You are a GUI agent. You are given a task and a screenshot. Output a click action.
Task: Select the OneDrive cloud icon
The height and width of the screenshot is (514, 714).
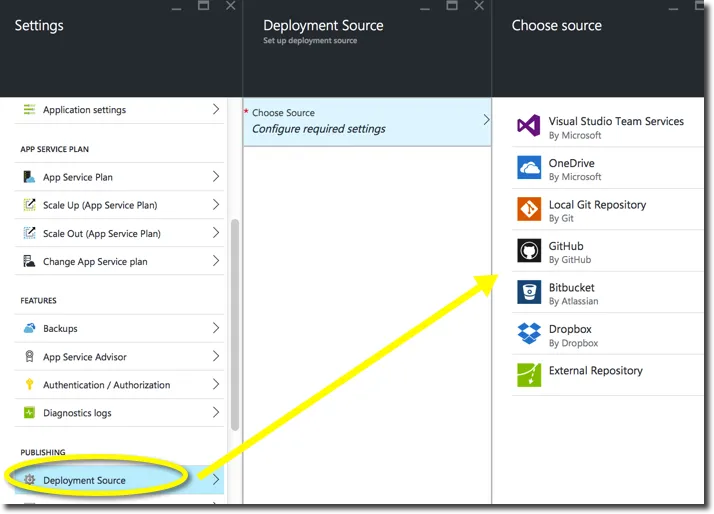(529, 168)
